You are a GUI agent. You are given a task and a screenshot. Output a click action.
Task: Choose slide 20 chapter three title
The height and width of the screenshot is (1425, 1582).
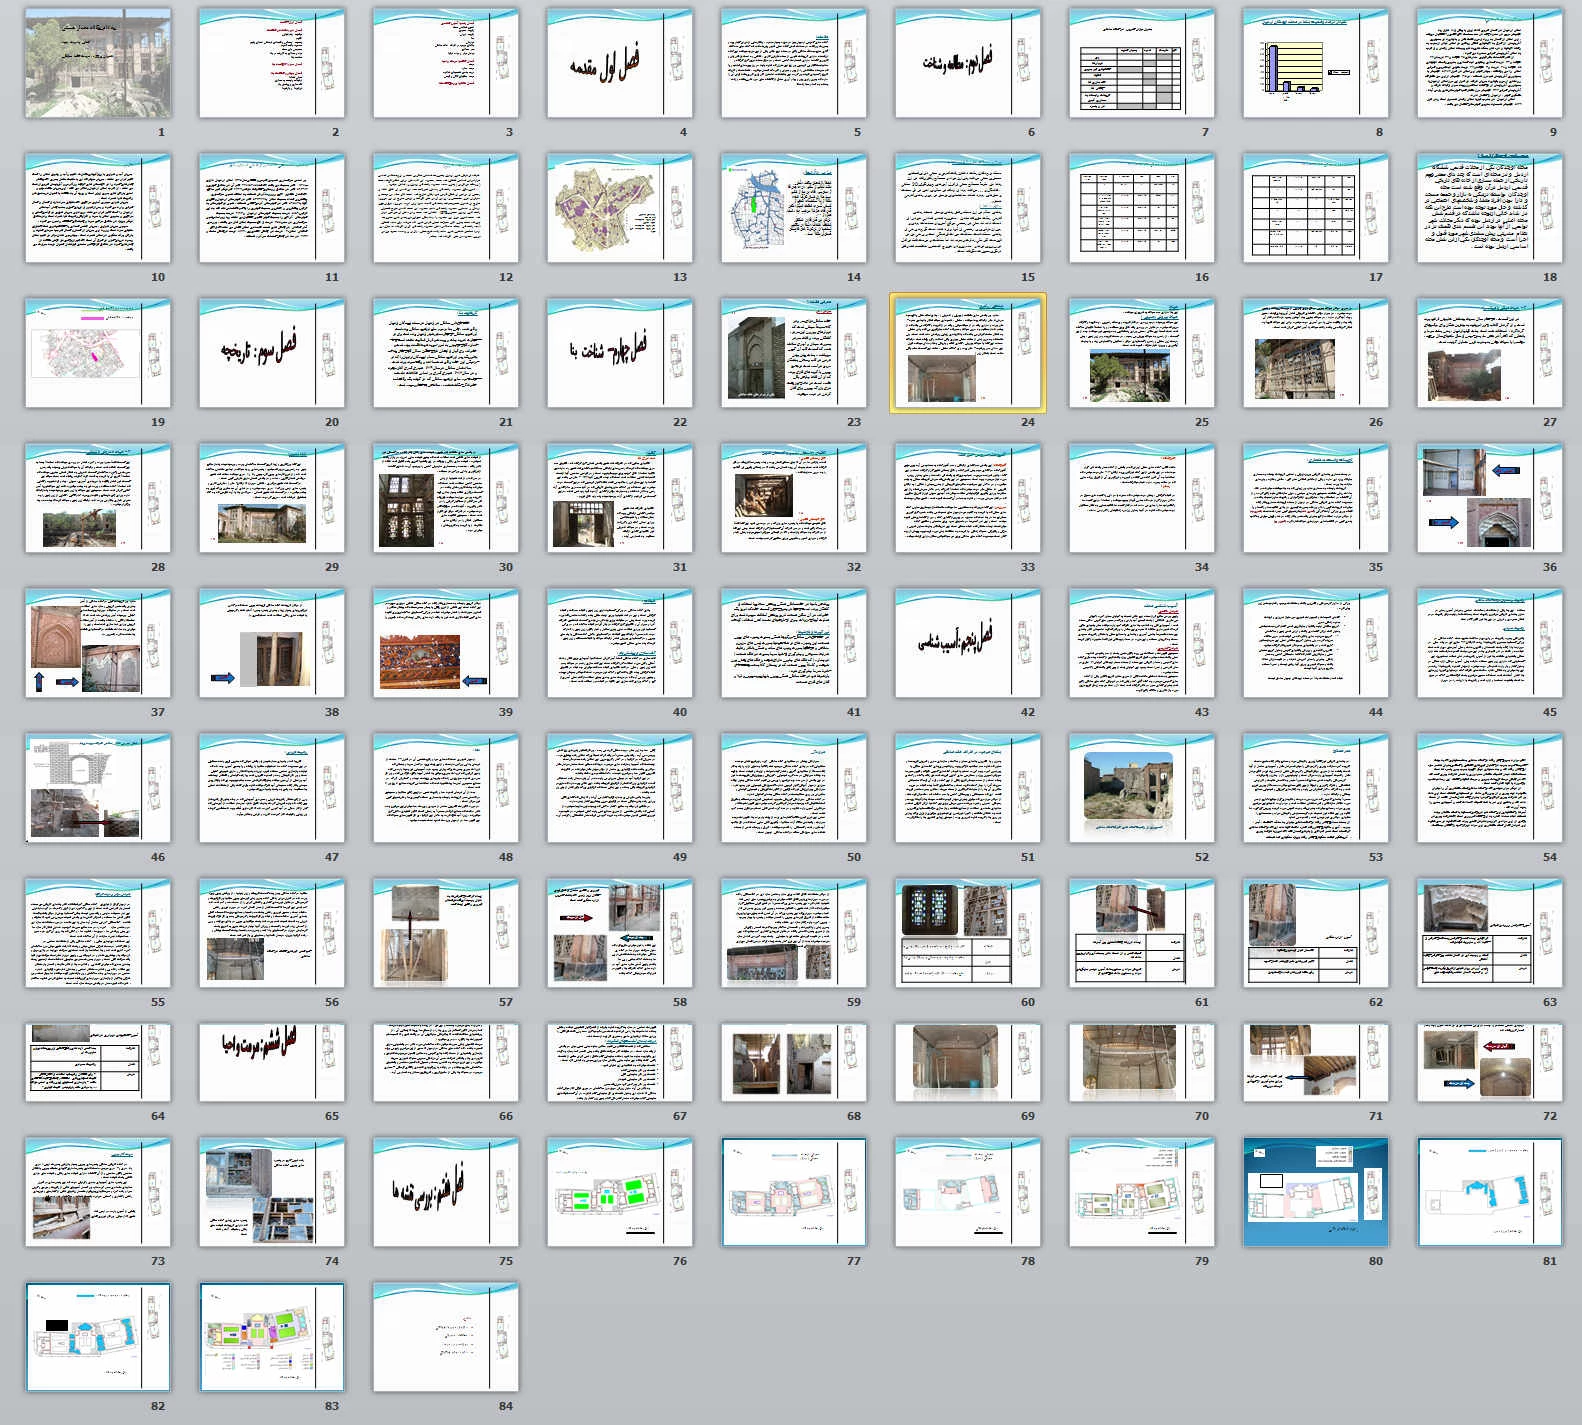coord(272,353)
